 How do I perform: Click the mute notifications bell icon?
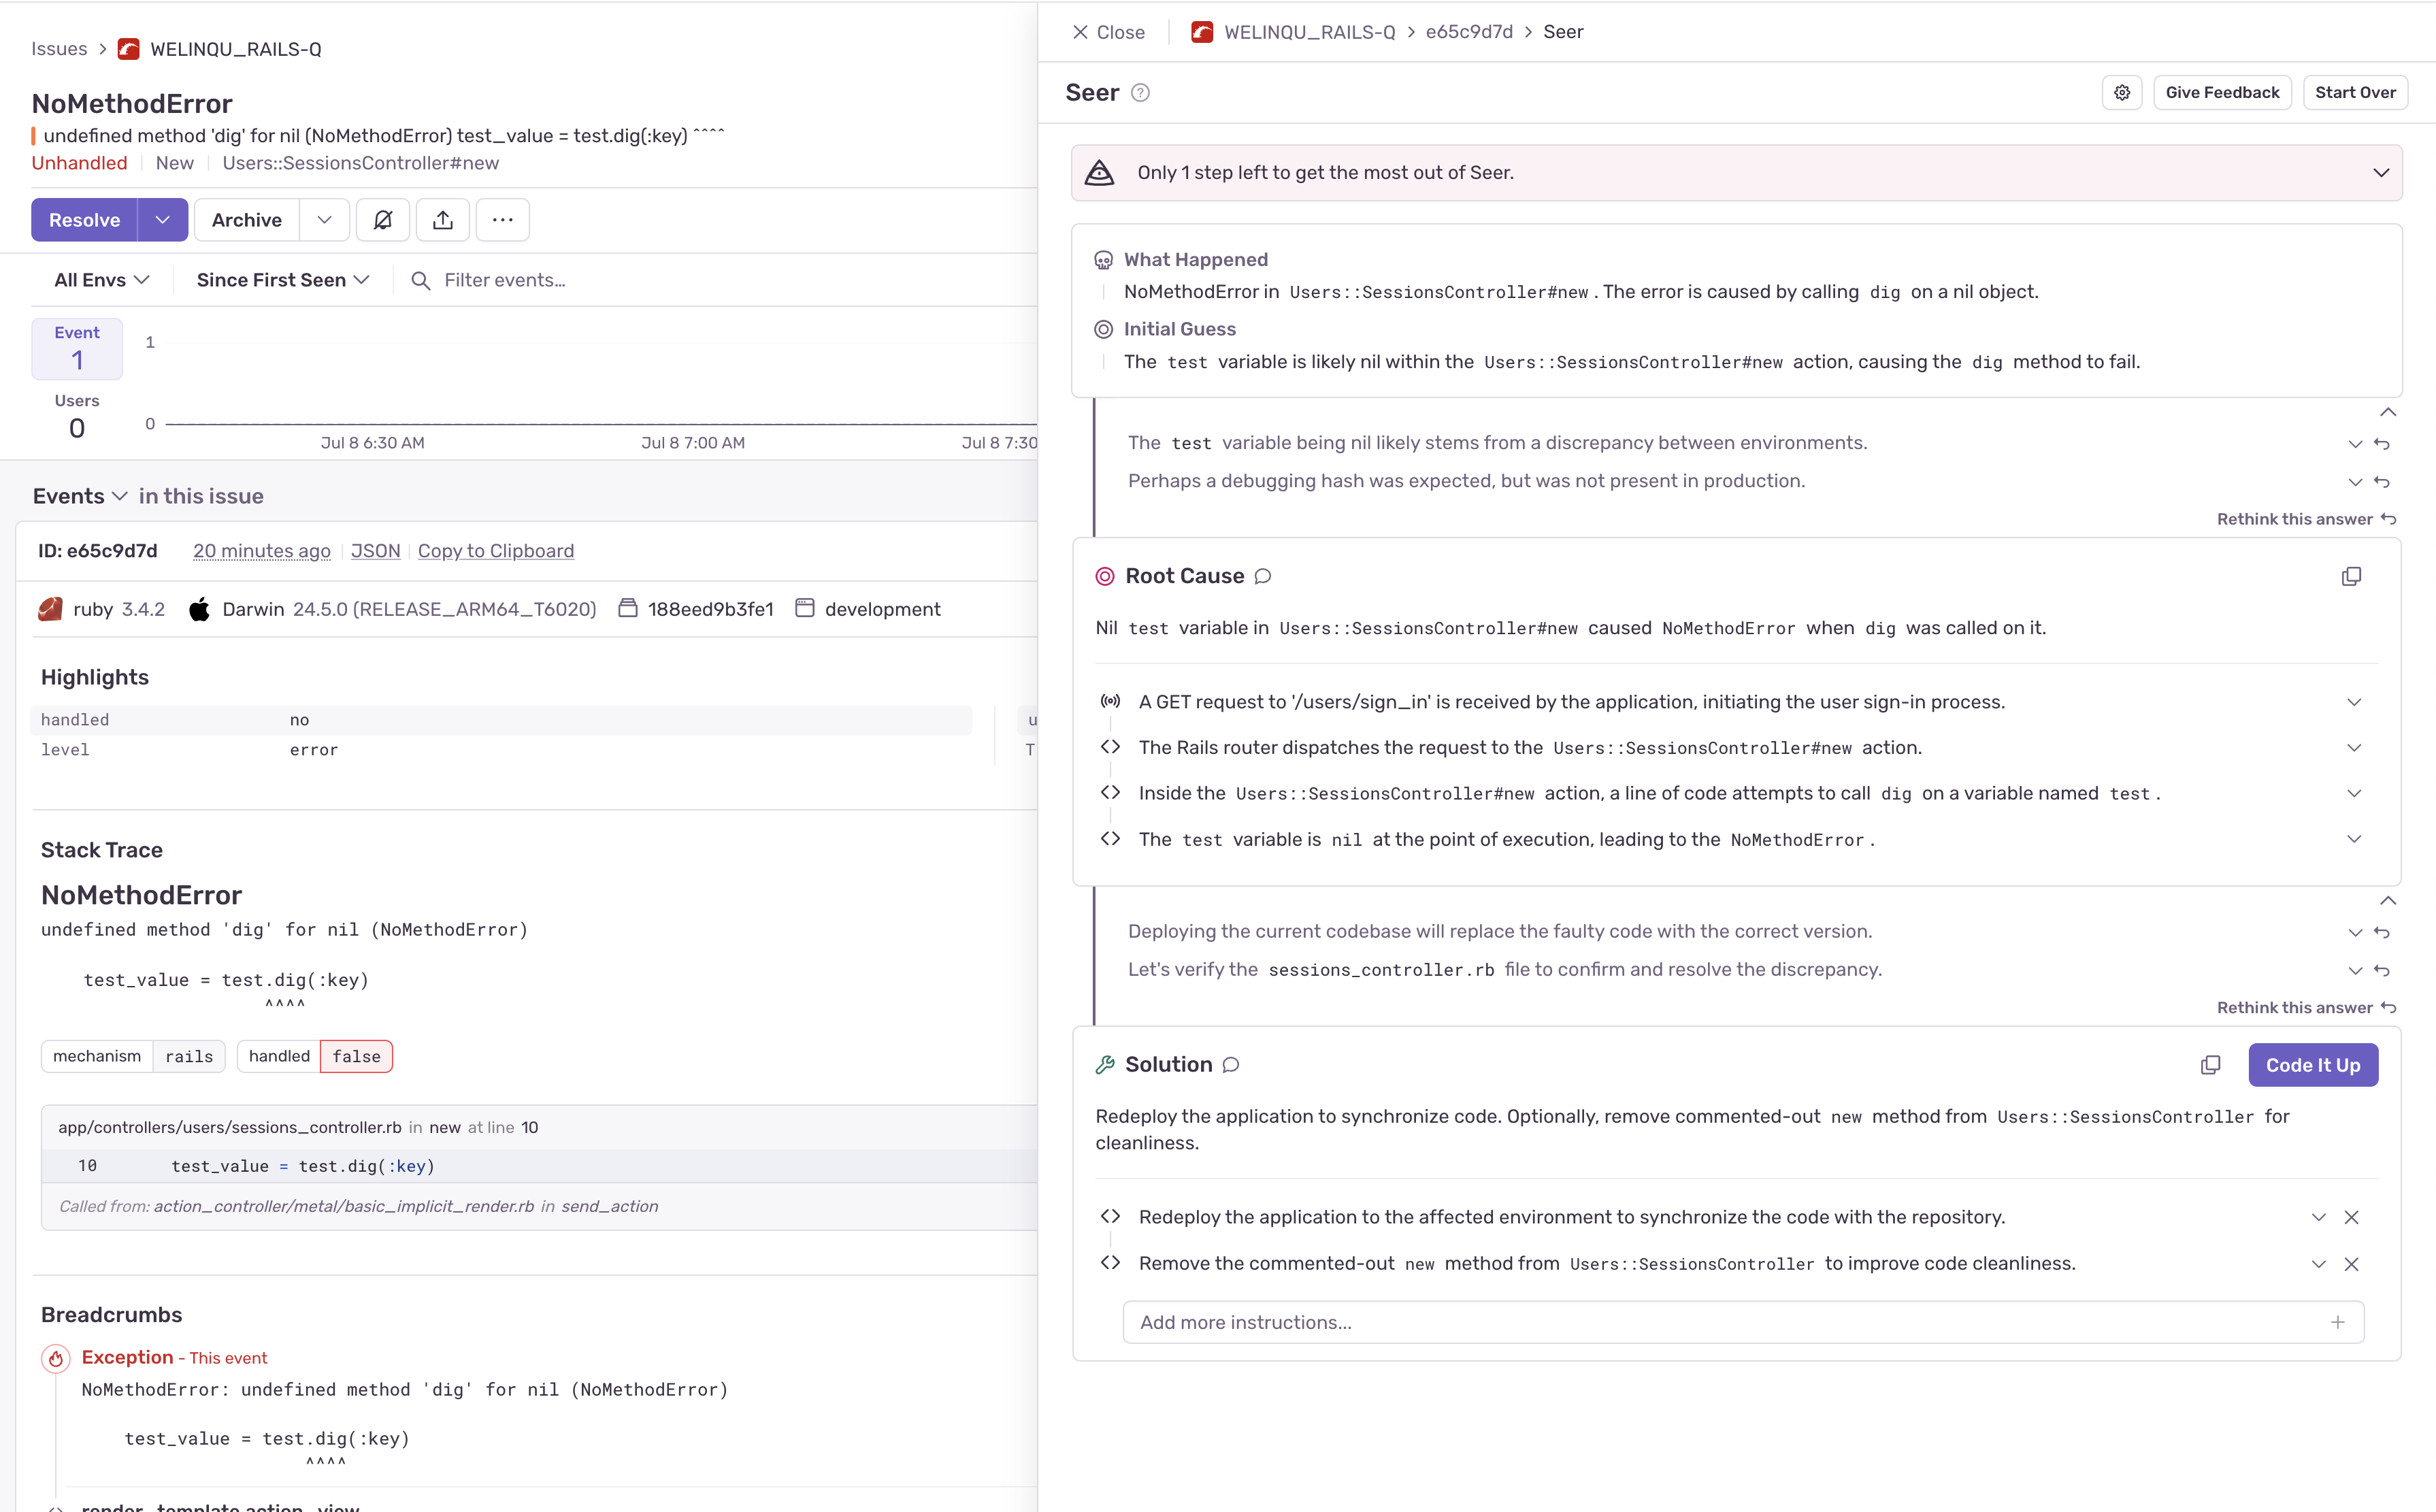click(383, 220)
